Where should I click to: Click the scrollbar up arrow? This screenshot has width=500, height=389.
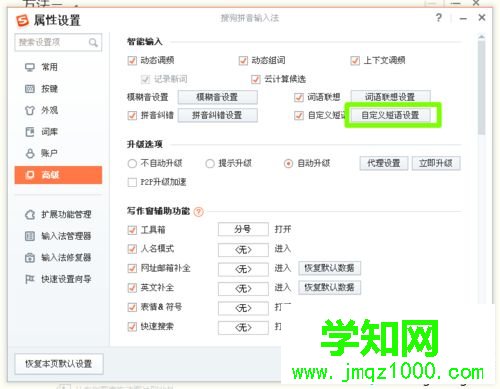[x=481, y=36]
